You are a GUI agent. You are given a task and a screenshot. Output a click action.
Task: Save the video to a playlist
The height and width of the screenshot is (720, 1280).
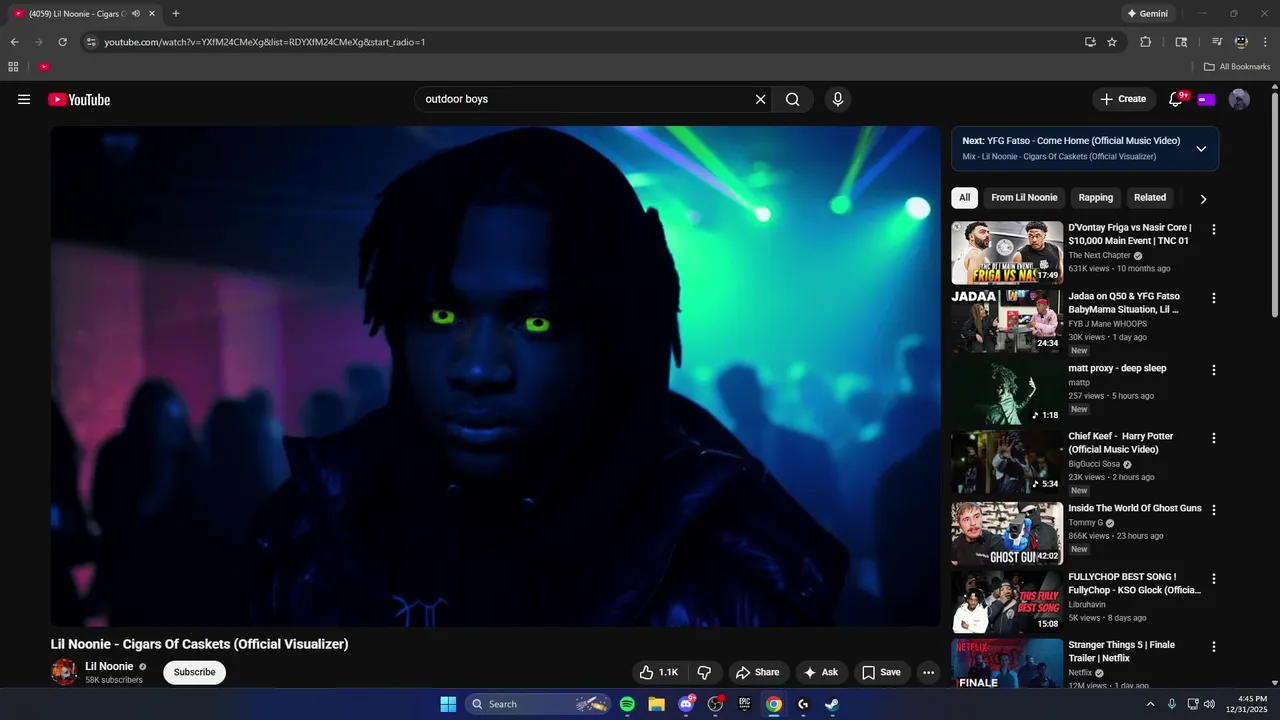[x=881, y=672]
